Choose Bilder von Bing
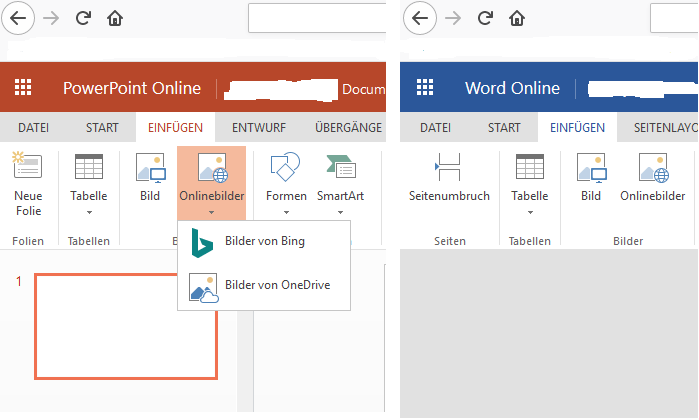Viewport: 699px width, 420px height. 264,241
